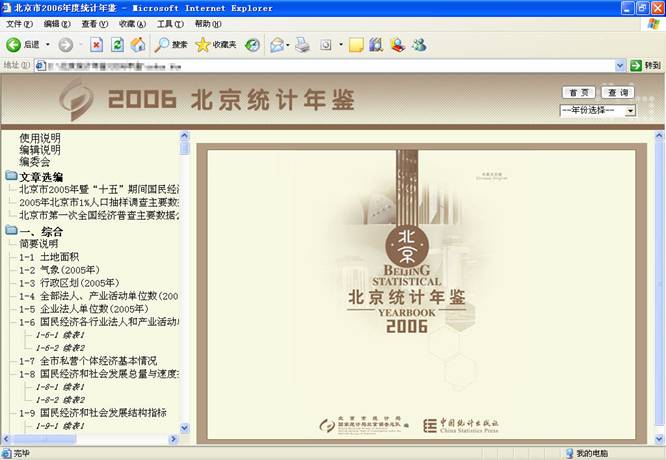Open the 一、综合 folder icon
Image resolution: width=666 pixels, height=460 pixels.
tap(11, 230)
